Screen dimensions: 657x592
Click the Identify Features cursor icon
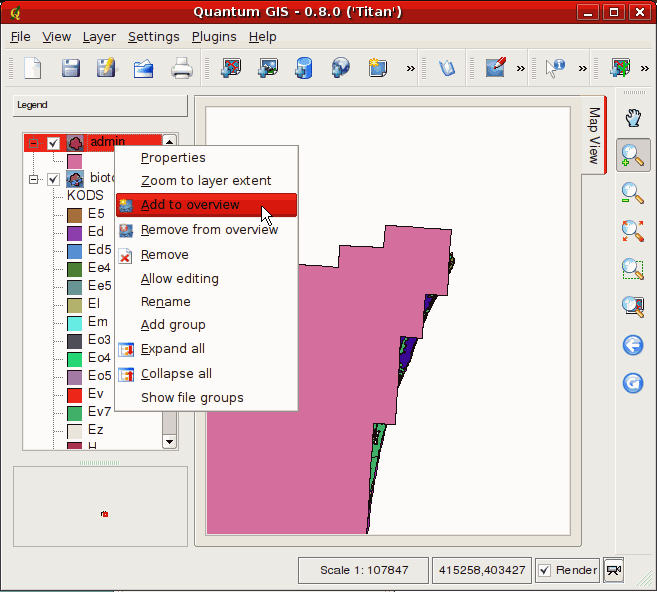point(555,68)
